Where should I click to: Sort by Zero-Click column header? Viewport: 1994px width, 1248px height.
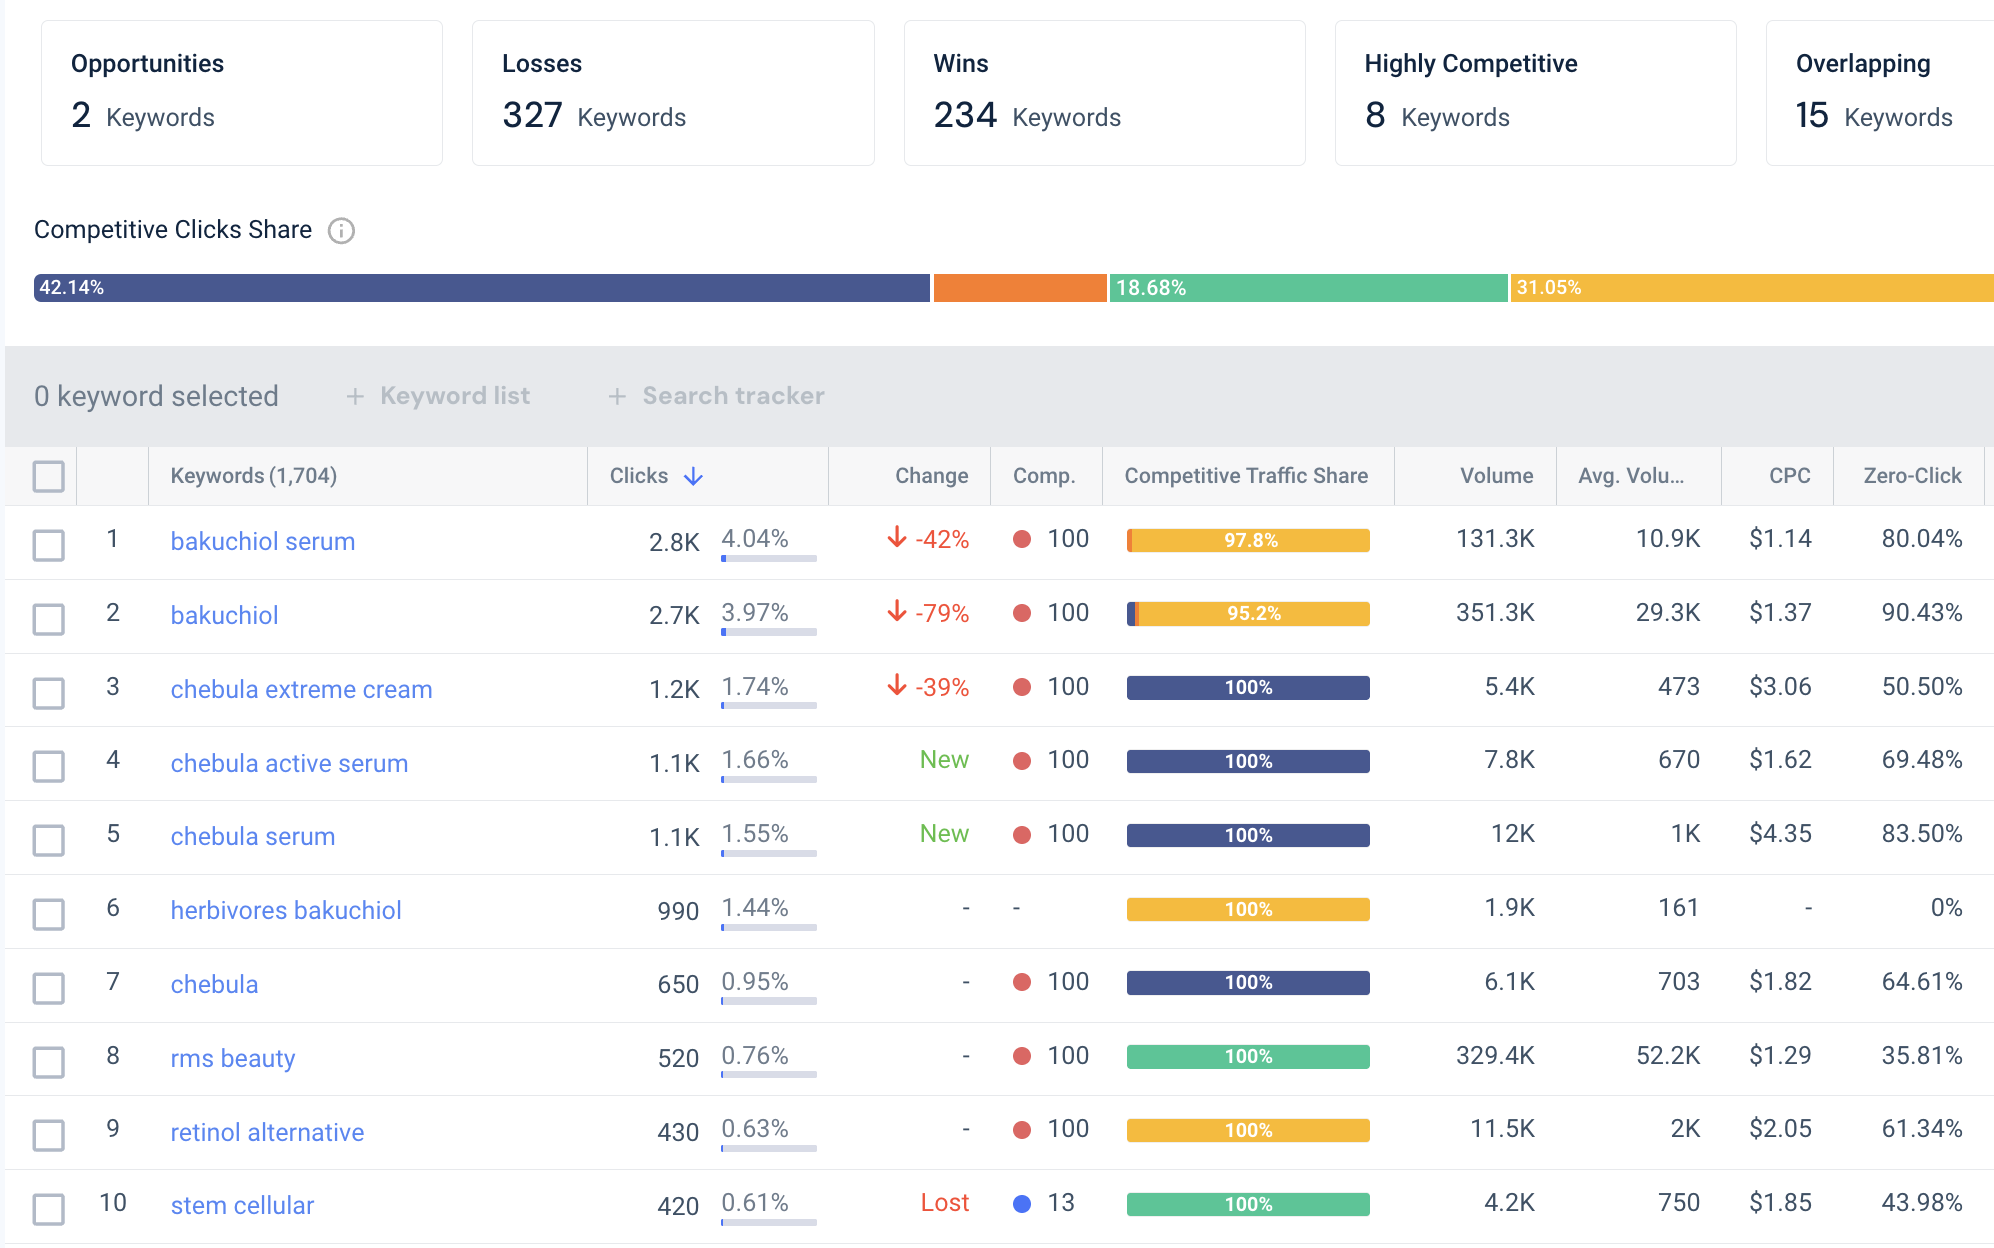[1912, 476]
